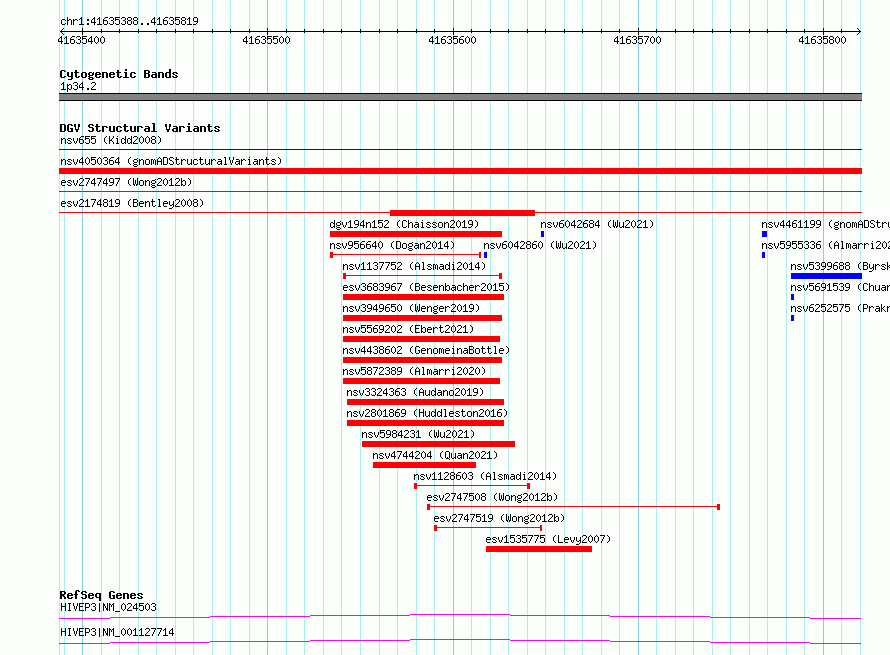Open the HIVEP3|NM_024503 gene label
The height and width of the screenshot is (655, 890).
[x=108, y=607]
